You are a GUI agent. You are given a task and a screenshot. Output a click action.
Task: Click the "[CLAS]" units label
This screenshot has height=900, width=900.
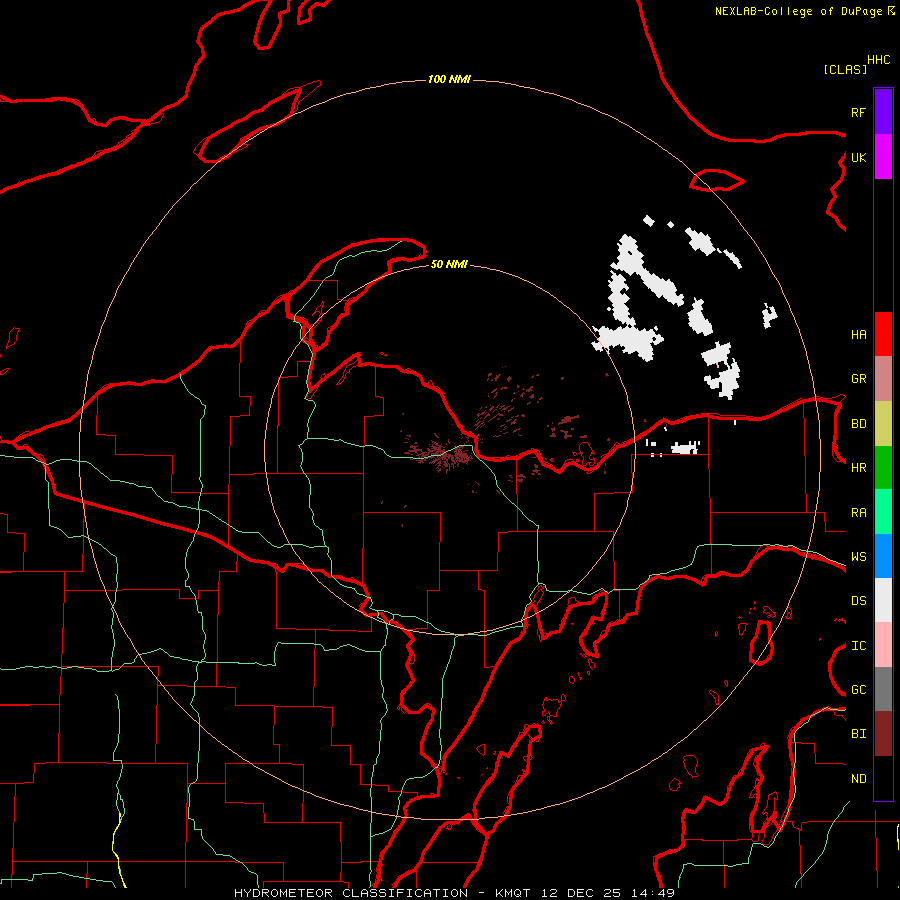(x=845, y=69)
